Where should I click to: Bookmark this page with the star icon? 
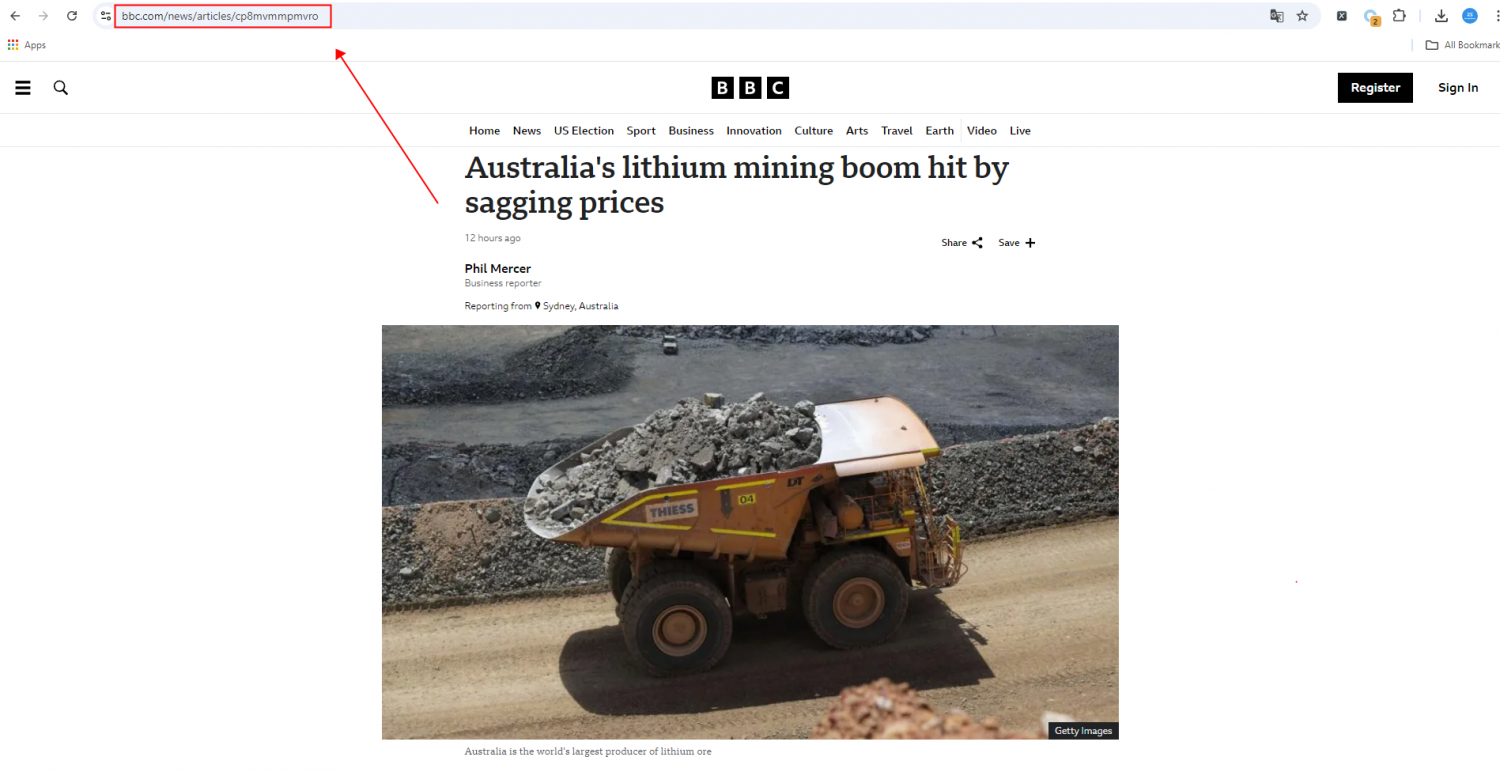pos(1302,16)
